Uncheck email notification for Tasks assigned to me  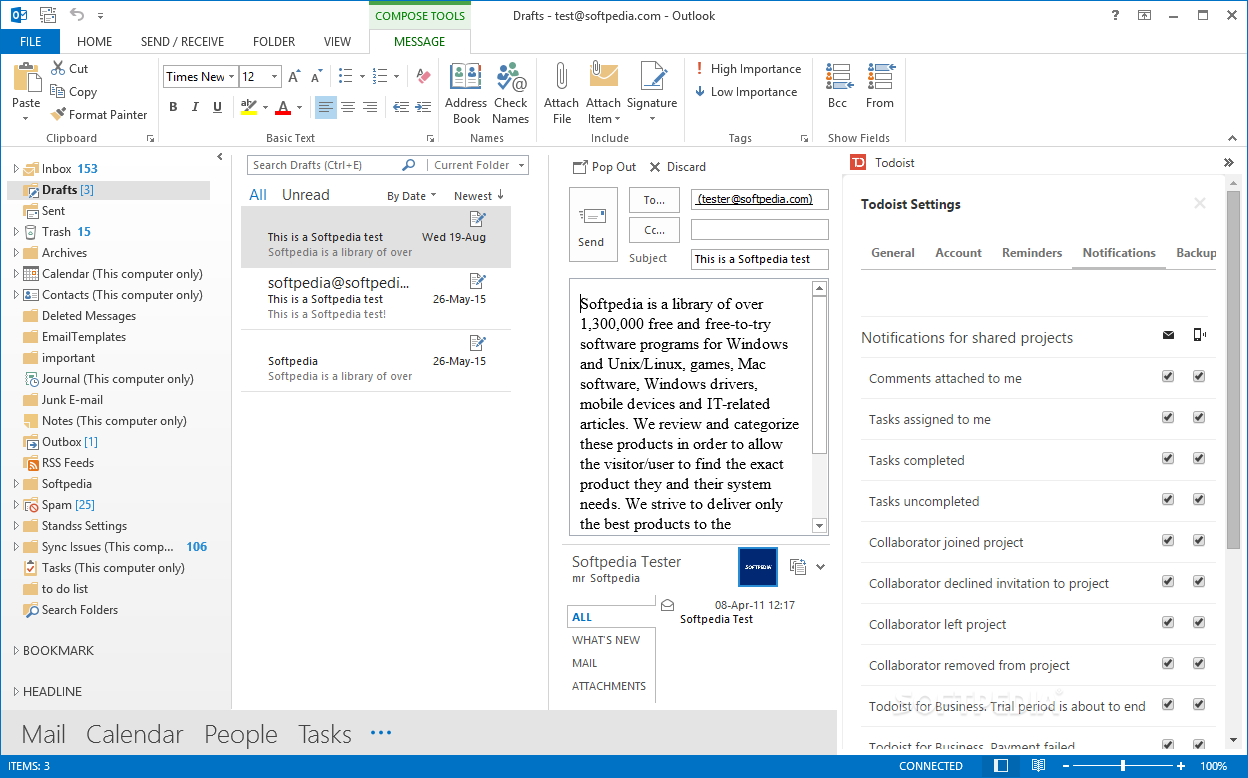click(1168, 418)
